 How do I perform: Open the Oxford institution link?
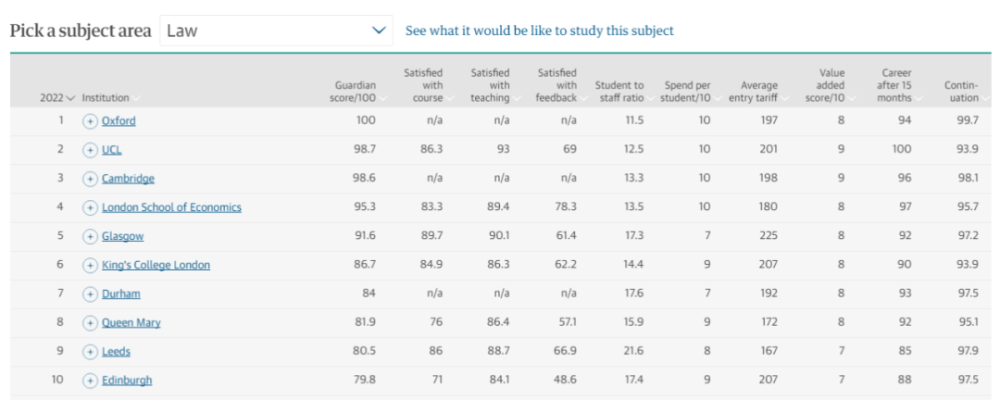coord(118,121)
